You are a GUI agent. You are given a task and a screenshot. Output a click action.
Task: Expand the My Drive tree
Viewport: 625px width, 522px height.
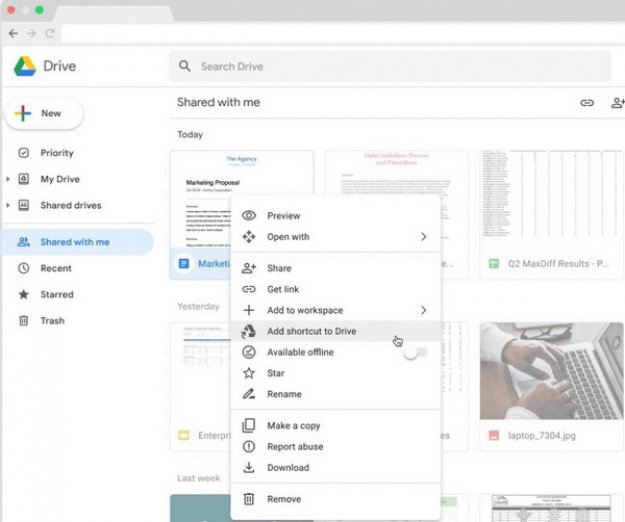[9, 180]
